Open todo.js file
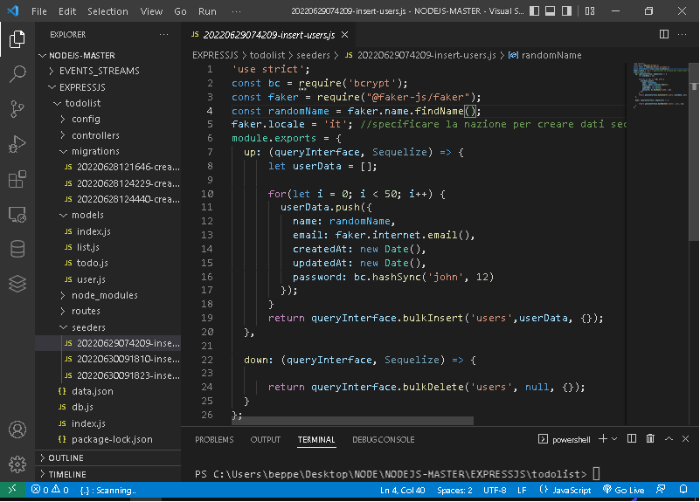 pos(108,263)
